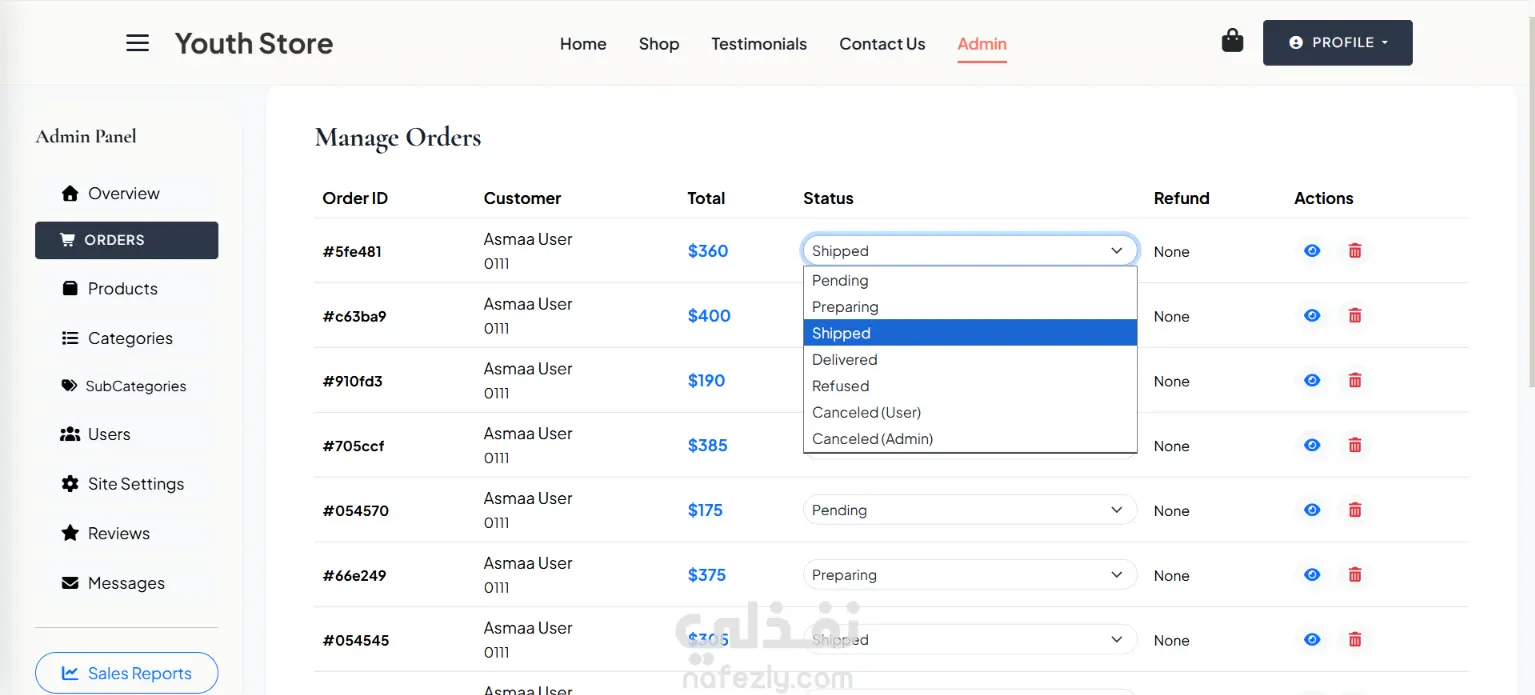Viewport: 1535px width, 695px height.
Task: Open SubCategories in the admin panel
Action: [x=126, y=386]
